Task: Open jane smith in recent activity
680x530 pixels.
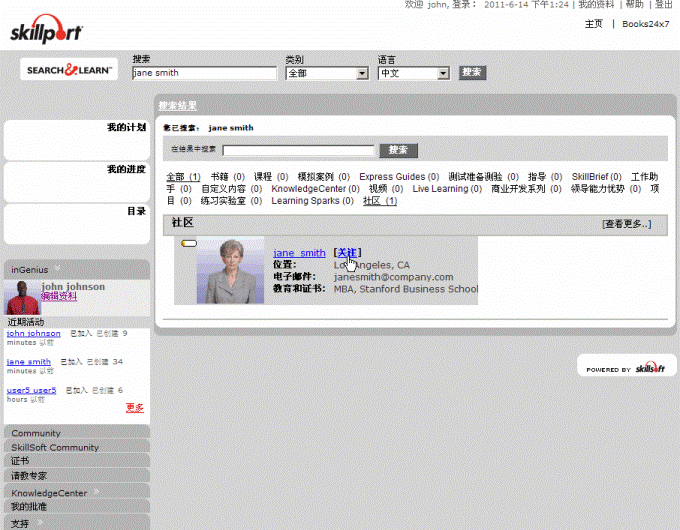Action: pos(29,362)
